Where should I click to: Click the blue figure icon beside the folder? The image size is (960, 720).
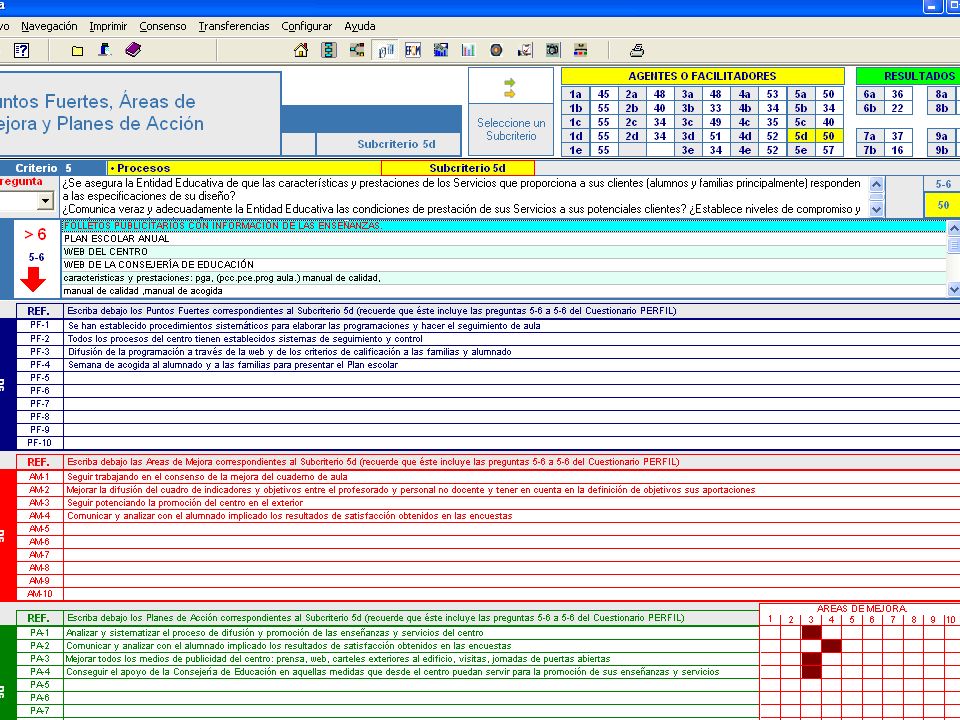[105, 50]
